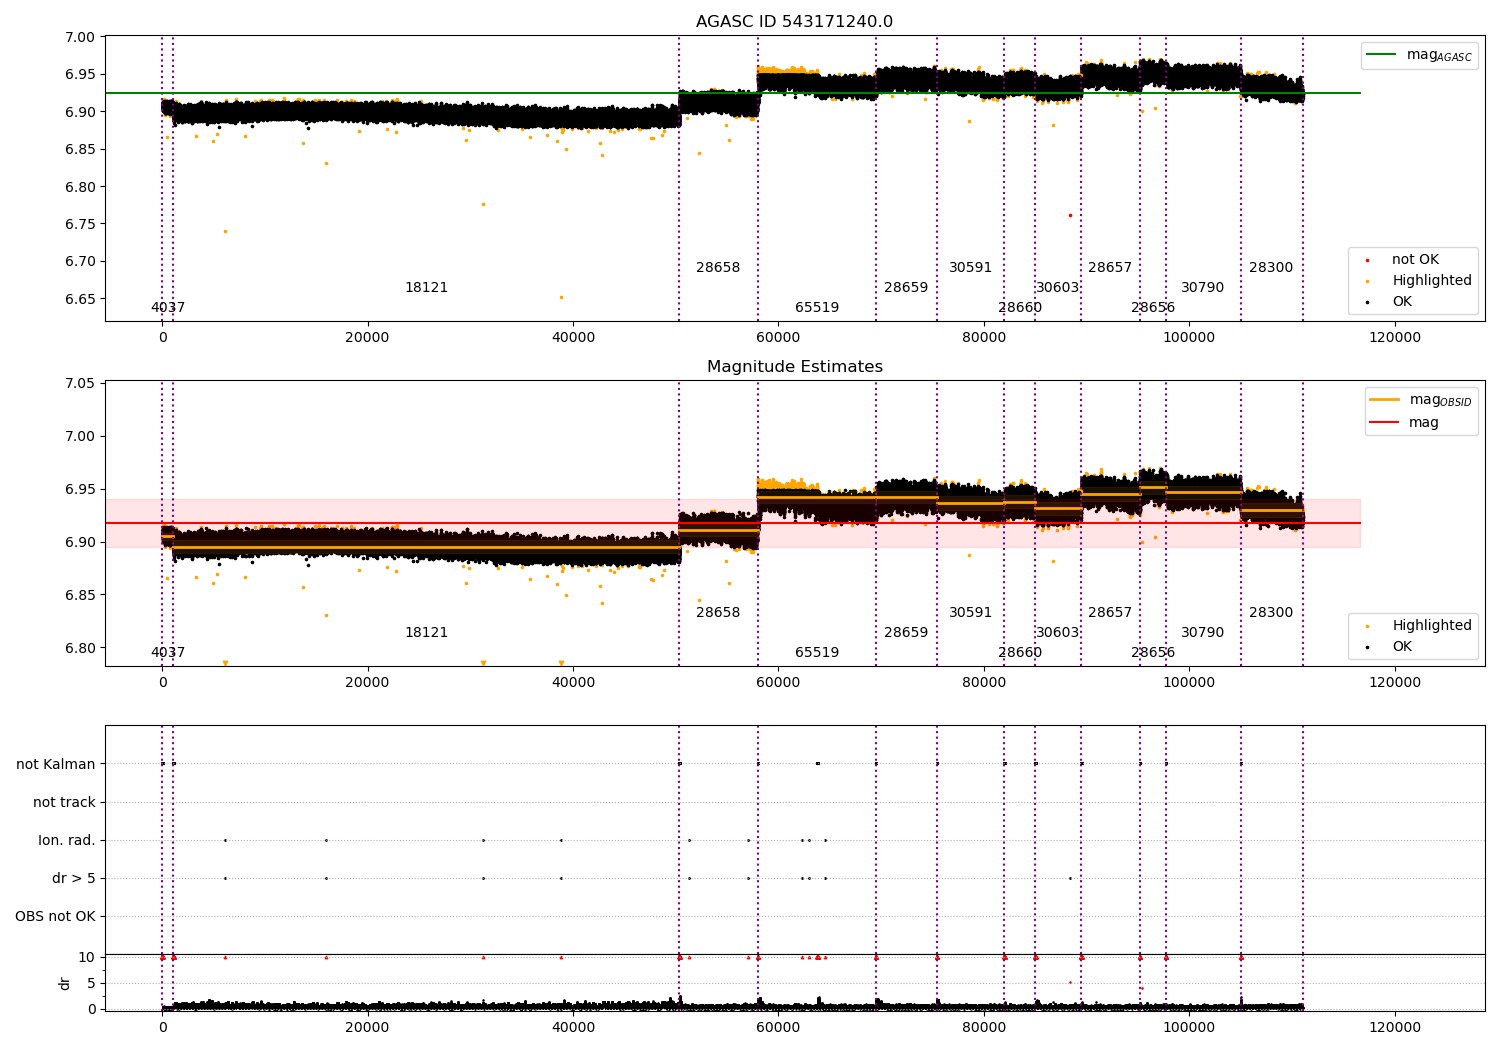1500x1050 pixels.
Task: Click the 'Magnitude Estimates' subplot title
Action: pos(794,367)
